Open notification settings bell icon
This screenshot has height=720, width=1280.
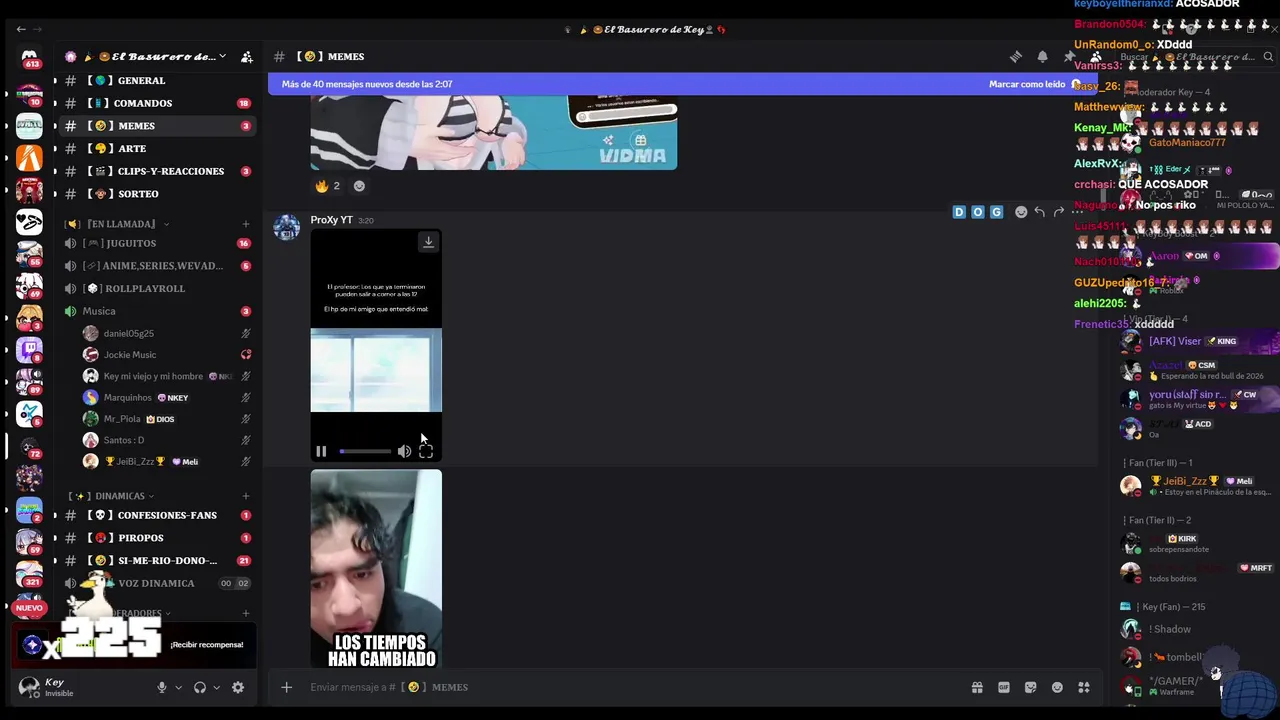click(1042, 57)
